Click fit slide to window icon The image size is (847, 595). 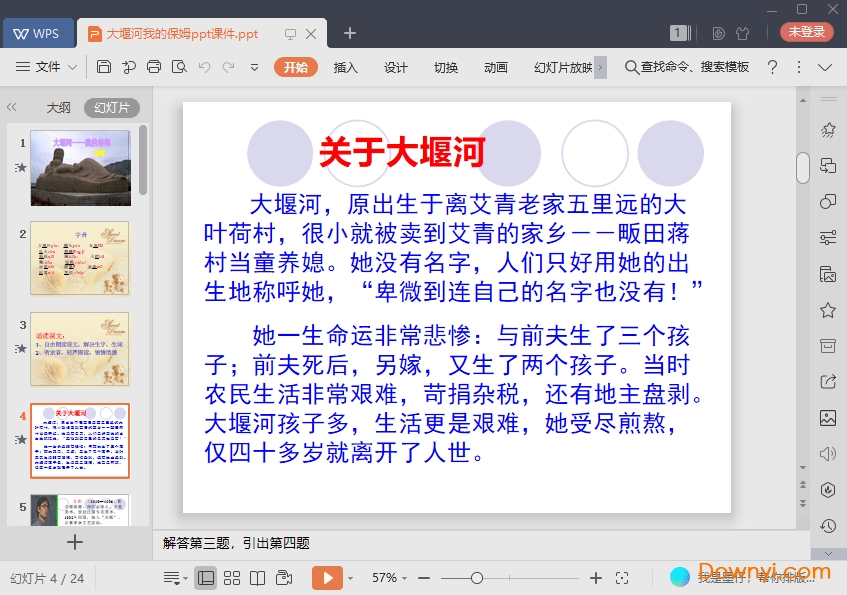pyautogui.click(x=622, y=578)
